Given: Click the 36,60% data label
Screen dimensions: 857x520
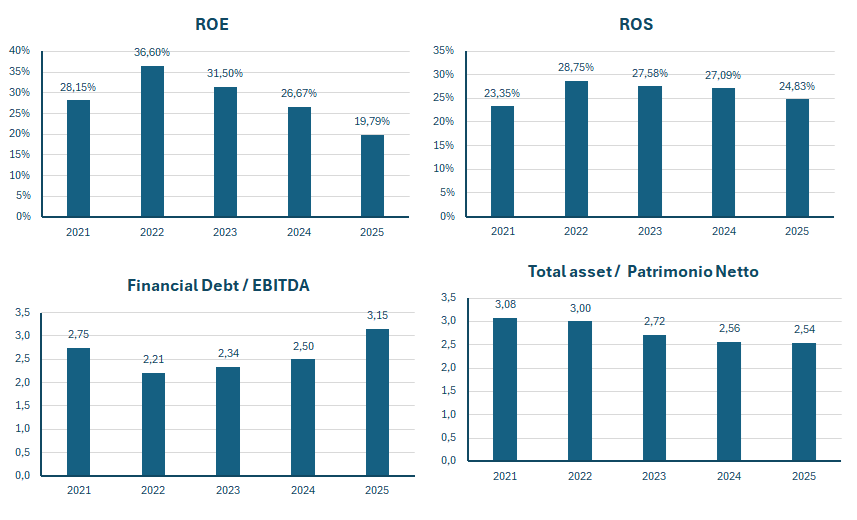Looking at the screenshot, I should [152, 52].
